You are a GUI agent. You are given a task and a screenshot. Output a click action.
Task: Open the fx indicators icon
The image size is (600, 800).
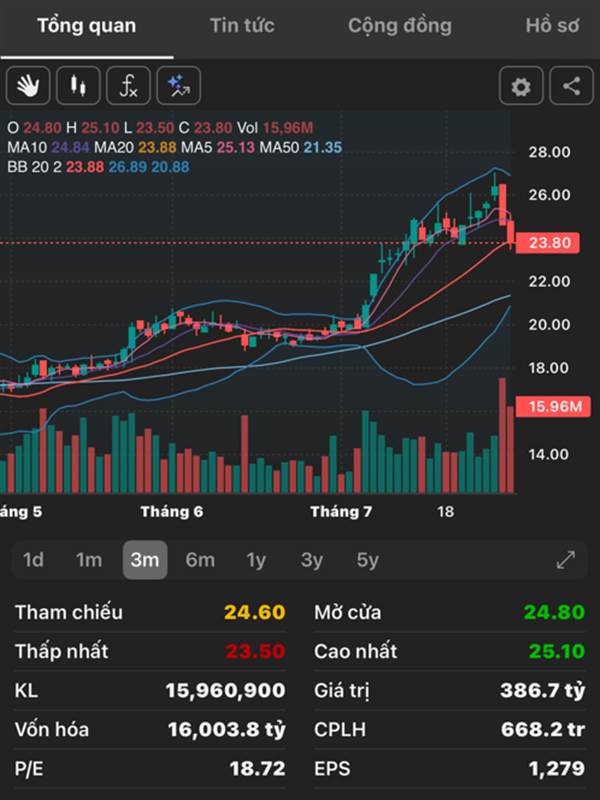pyautogui.click(x=128, y=85)
